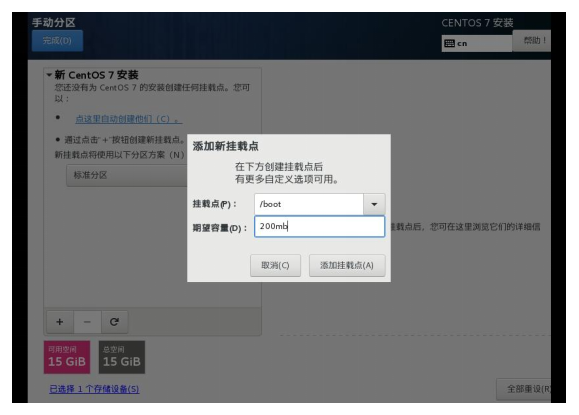Screen dimensions: 579x415
Task: Open the 标准分区 partition scheme dropdown
Action: point(127,175)
